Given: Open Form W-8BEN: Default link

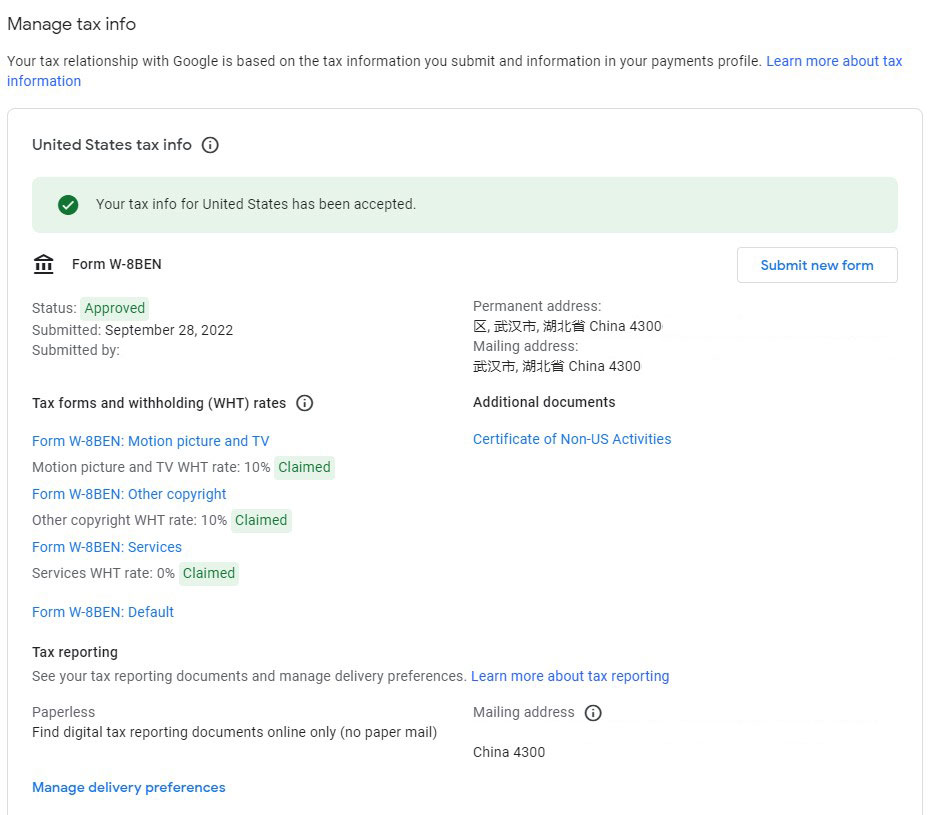Looking at the screenshot, I should coord(103,612).
